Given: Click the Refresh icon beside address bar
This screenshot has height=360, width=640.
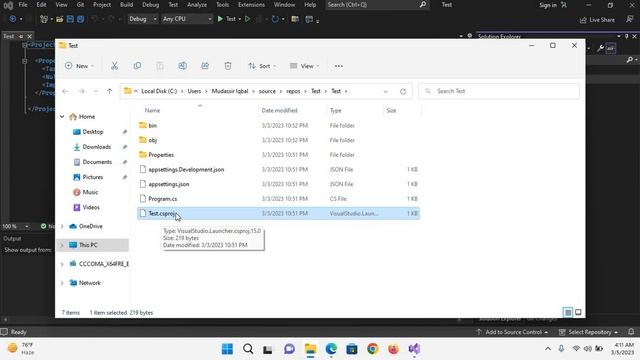Looking at the screenshot, I should tap(403, 91).
